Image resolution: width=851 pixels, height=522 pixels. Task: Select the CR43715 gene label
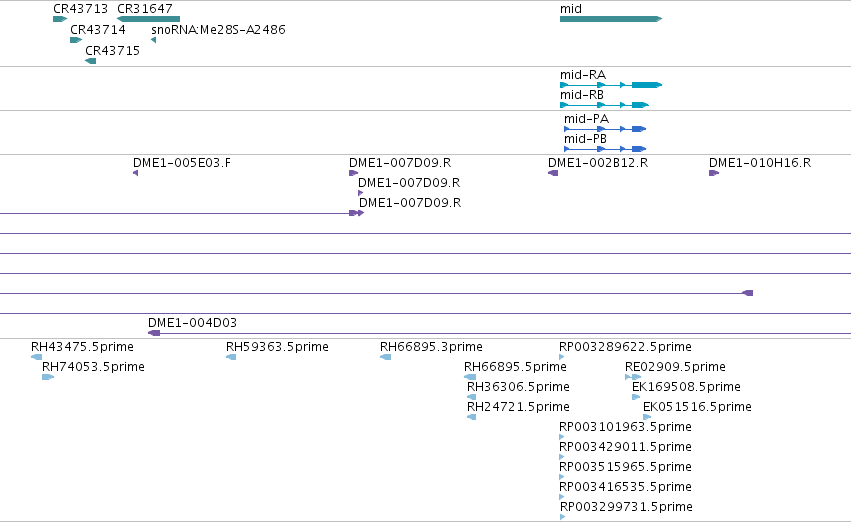click(x=112, y=50)
